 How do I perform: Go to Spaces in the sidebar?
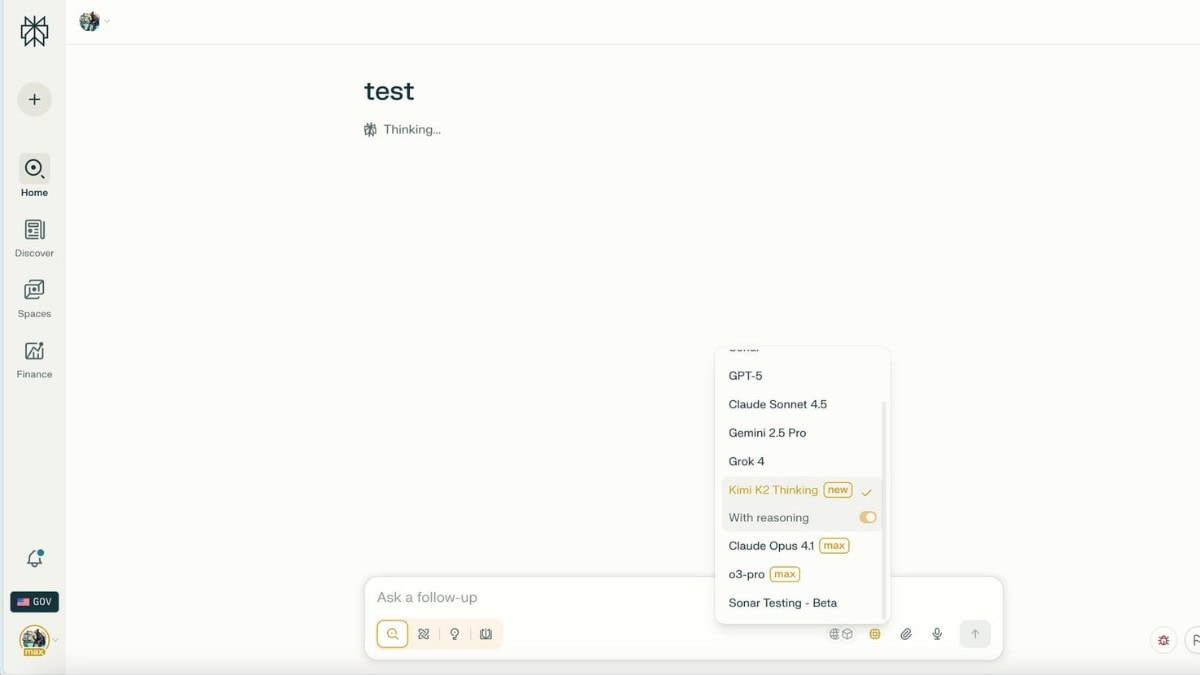click(34, 298)
